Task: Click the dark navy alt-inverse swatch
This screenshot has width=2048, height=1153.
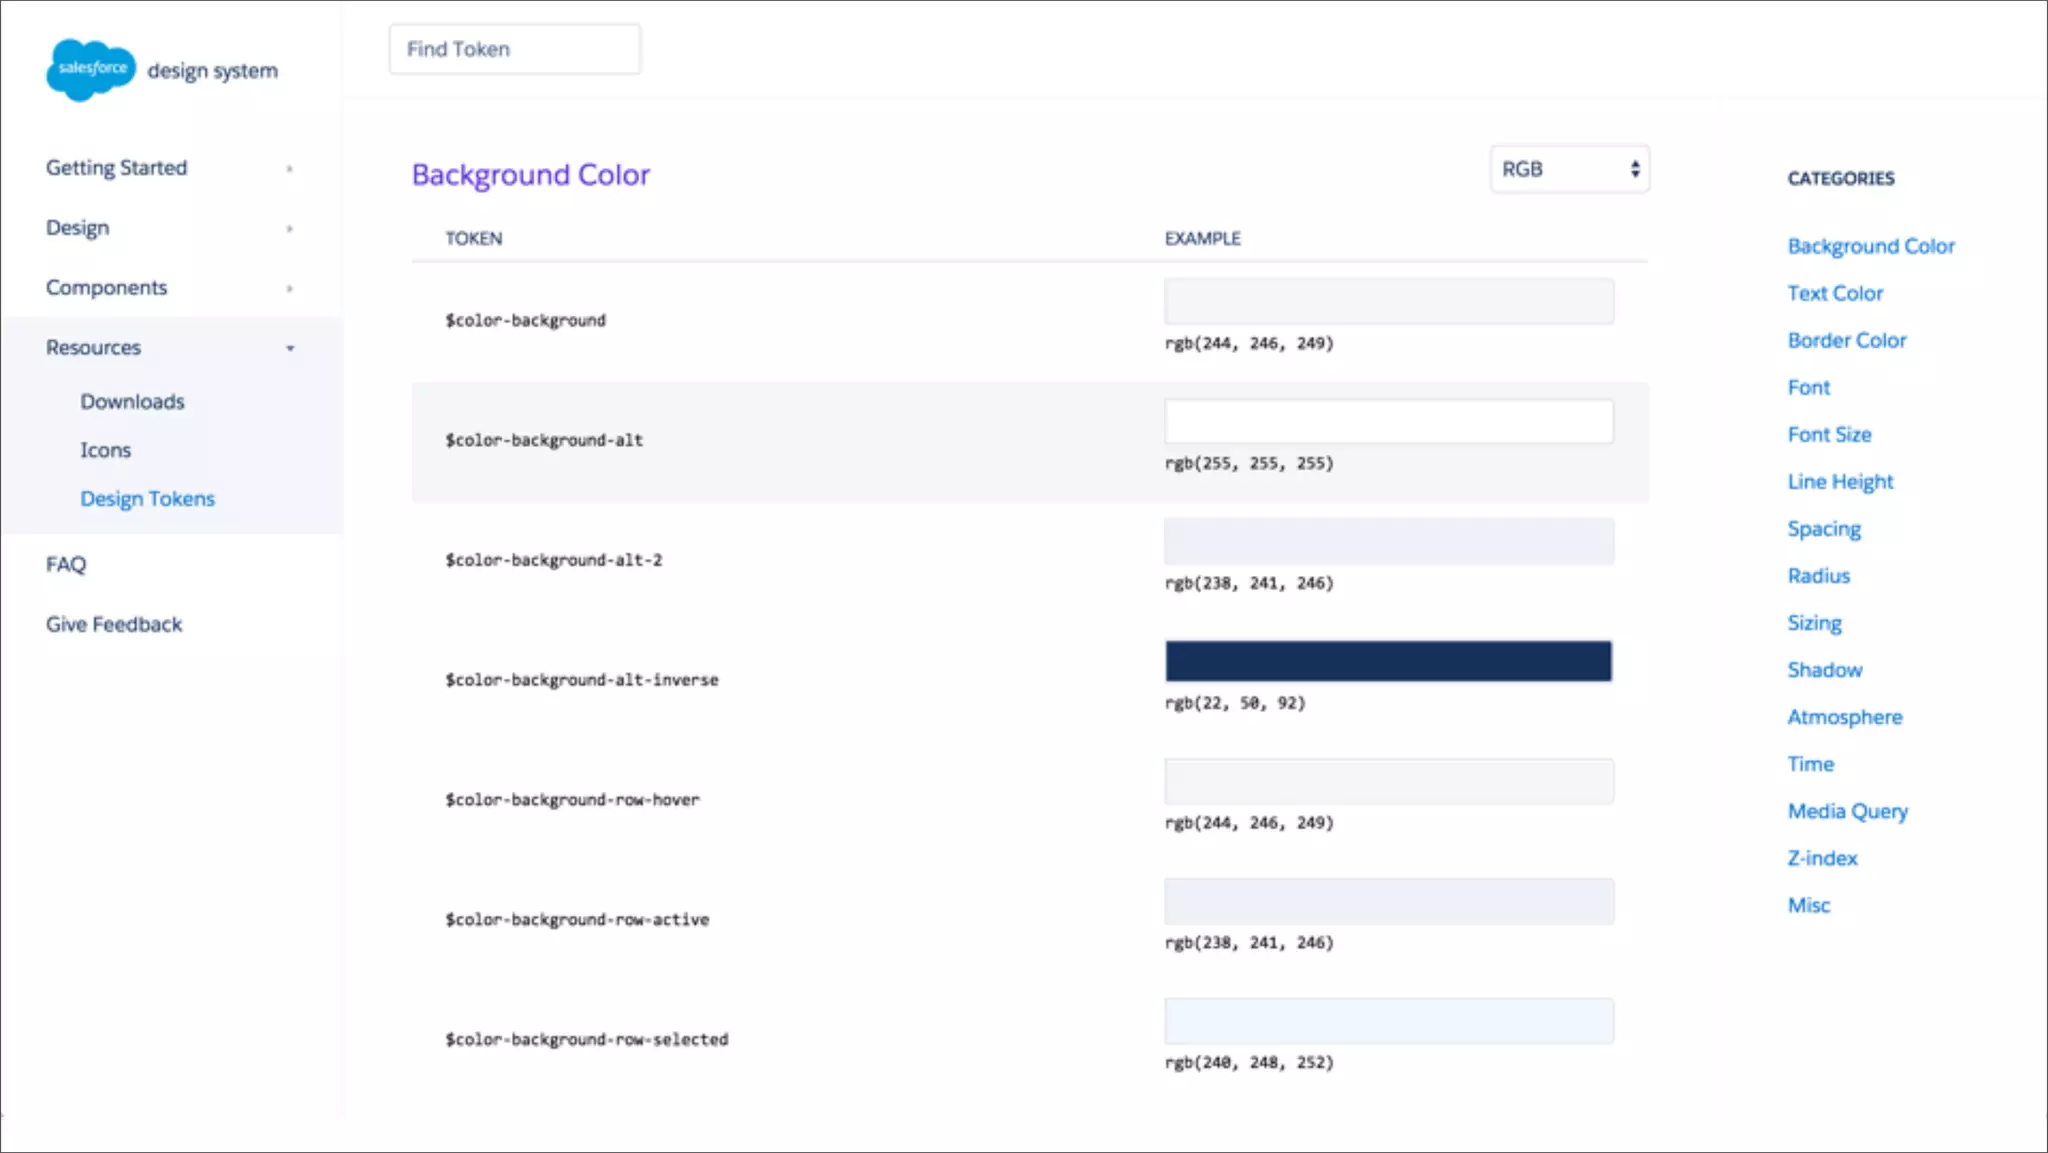Action: [1388, 661]
